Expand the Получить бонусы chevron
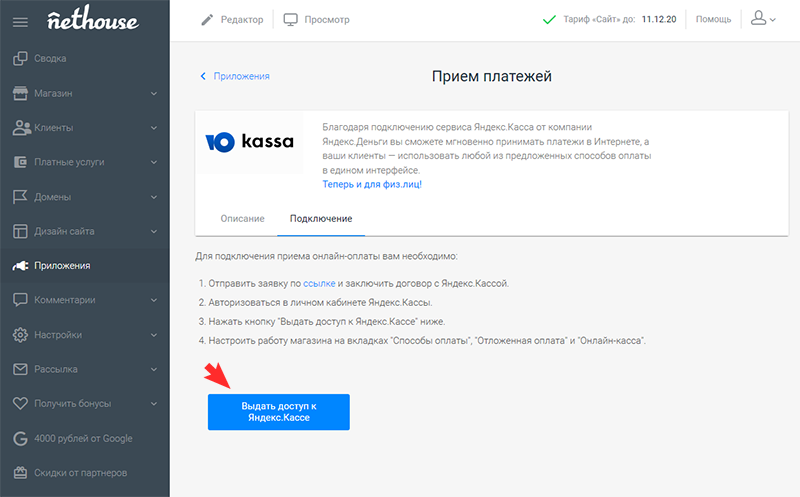 154,404
